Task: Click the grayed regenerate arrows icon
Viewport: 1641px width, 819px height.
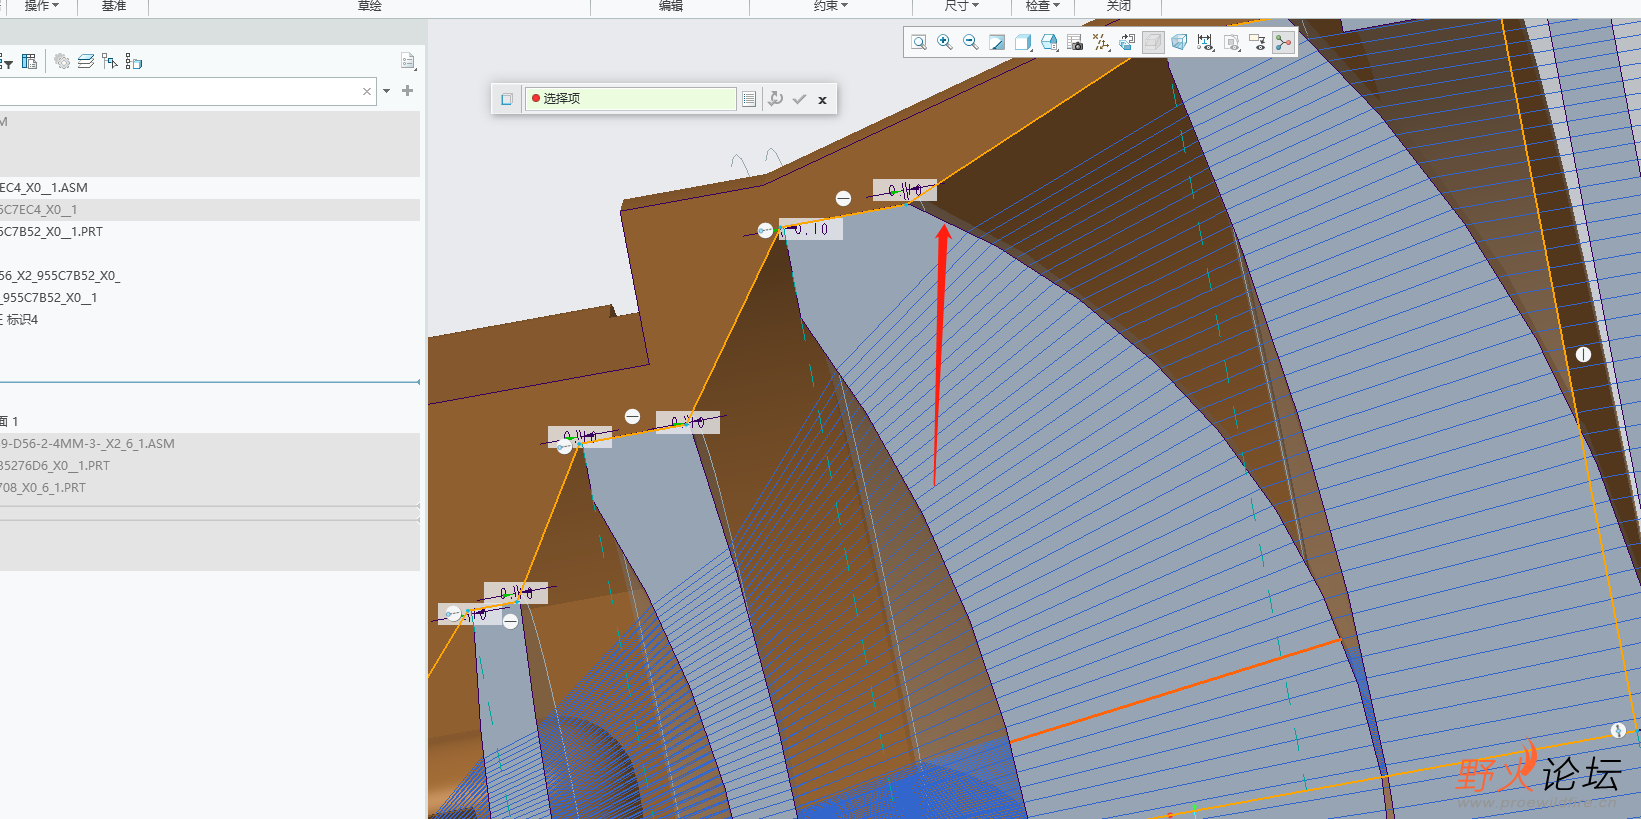Action: point(775,99)
